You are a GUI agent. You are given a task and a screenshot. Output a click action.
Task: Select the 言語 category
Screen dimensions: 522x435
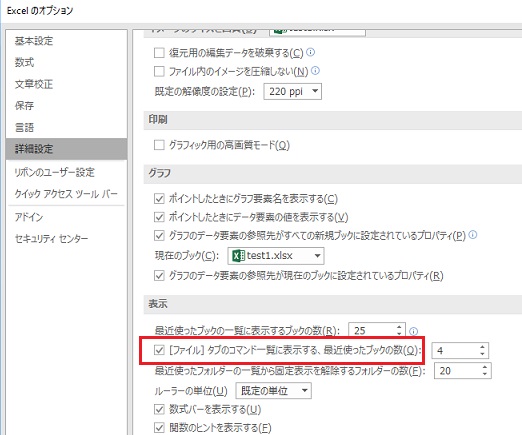pos(24,127)
